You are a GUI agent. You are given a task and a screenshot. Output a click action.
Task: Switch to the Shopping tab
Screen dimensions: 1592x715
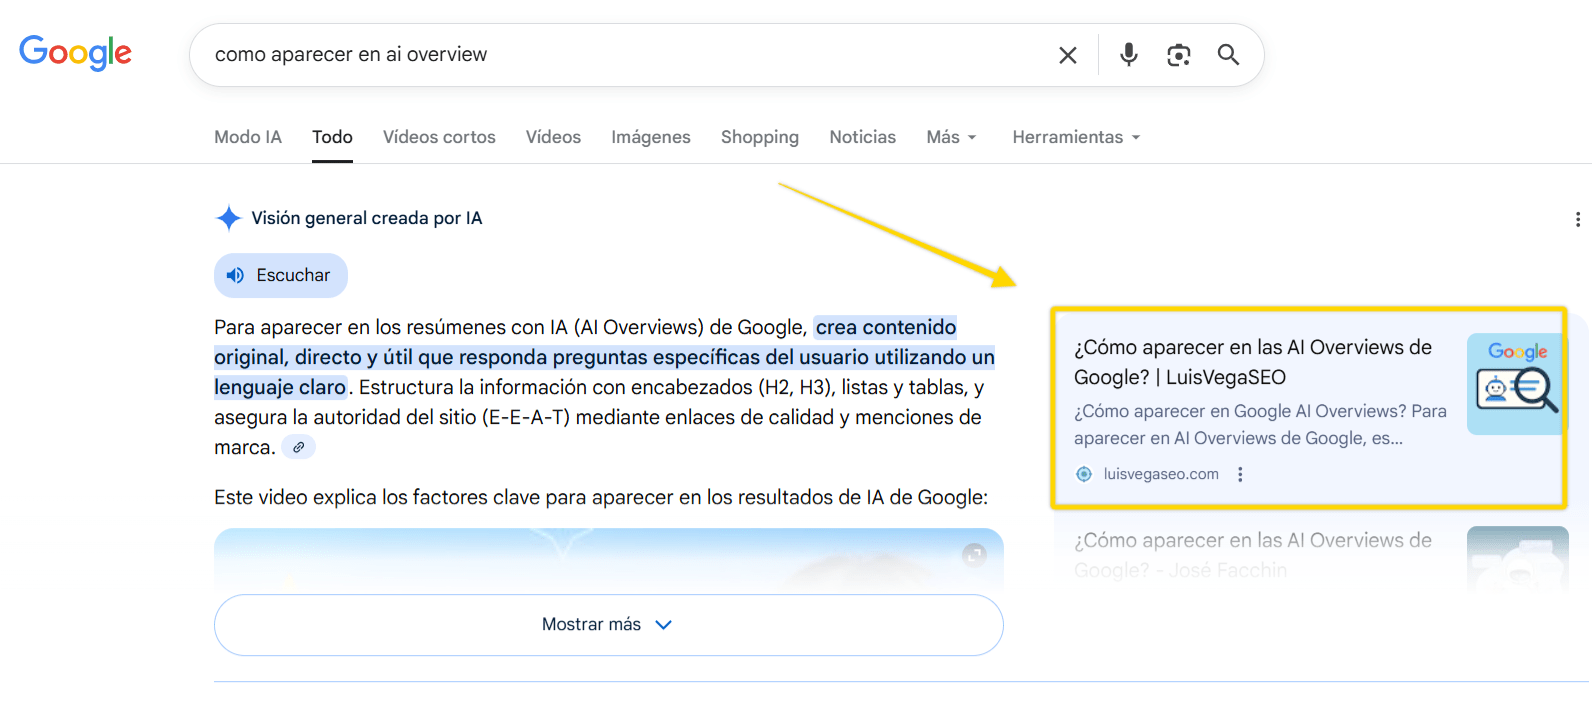pyautogui.click(x=760, y=137)
